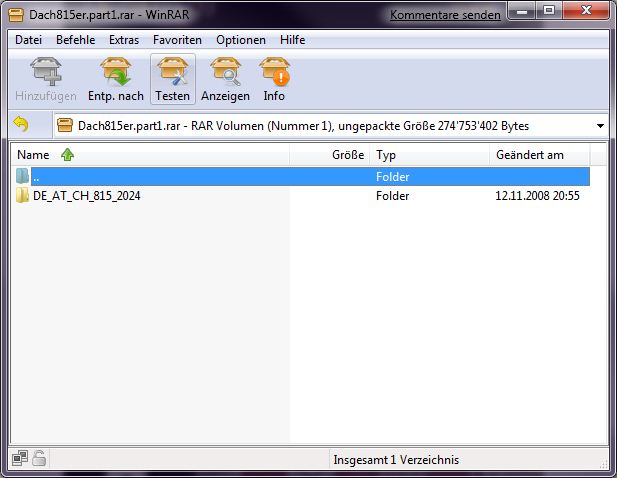Open the Favoriten menu

pyautogui.click(x=177, y=40)
